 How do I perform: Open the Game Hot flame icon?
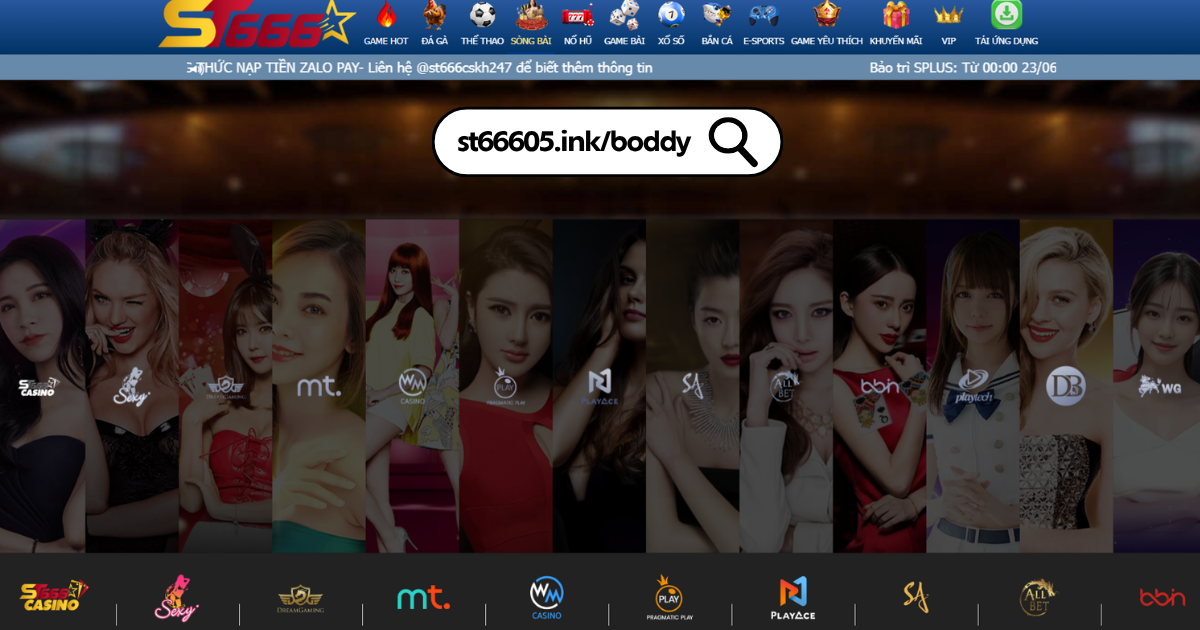pos(386,16)
